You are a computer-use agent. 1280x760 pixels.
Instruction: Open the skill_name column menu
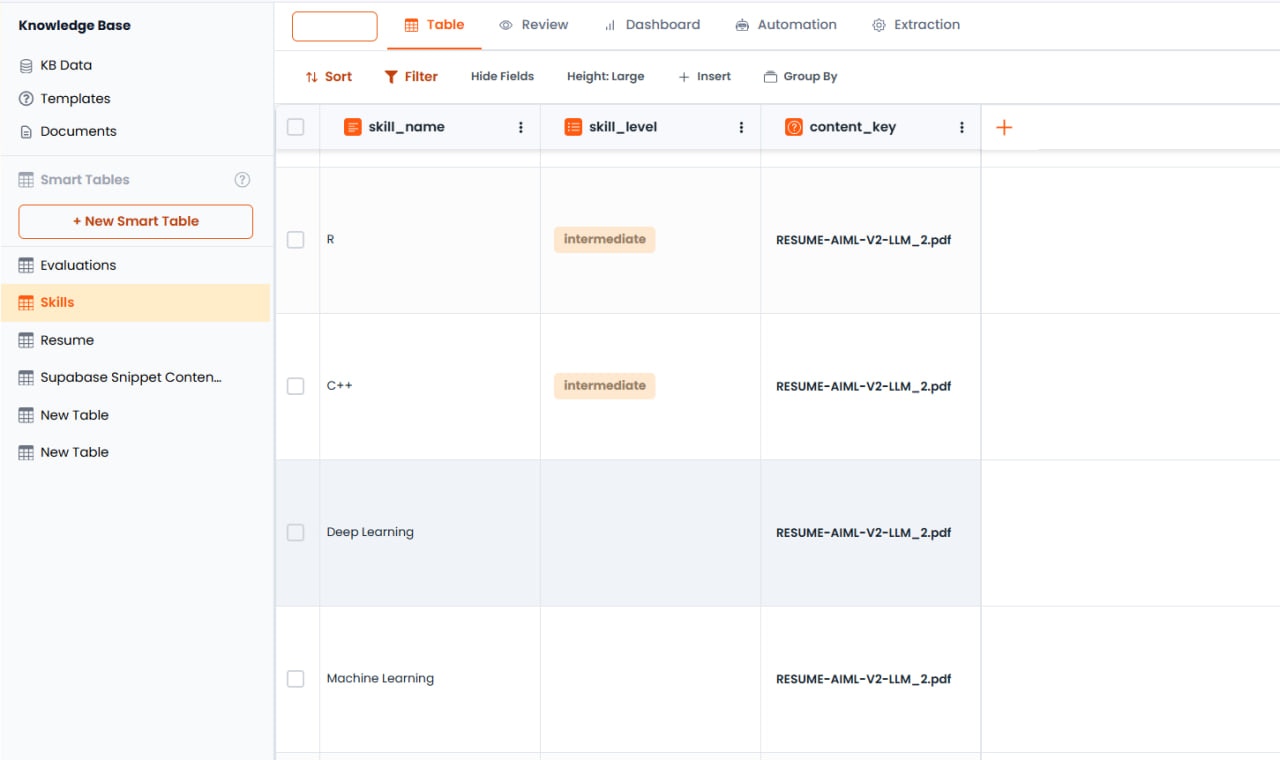(x=520, y=127)
